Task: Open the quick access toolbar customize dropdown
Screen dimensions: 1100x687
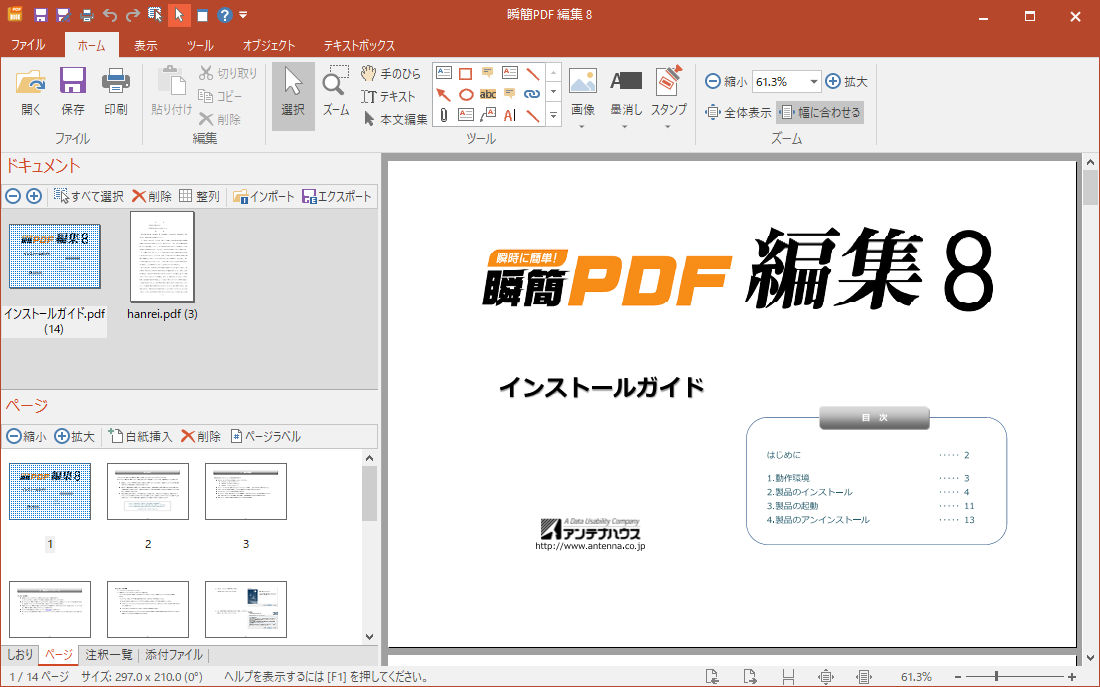Action: click(243, 15)
